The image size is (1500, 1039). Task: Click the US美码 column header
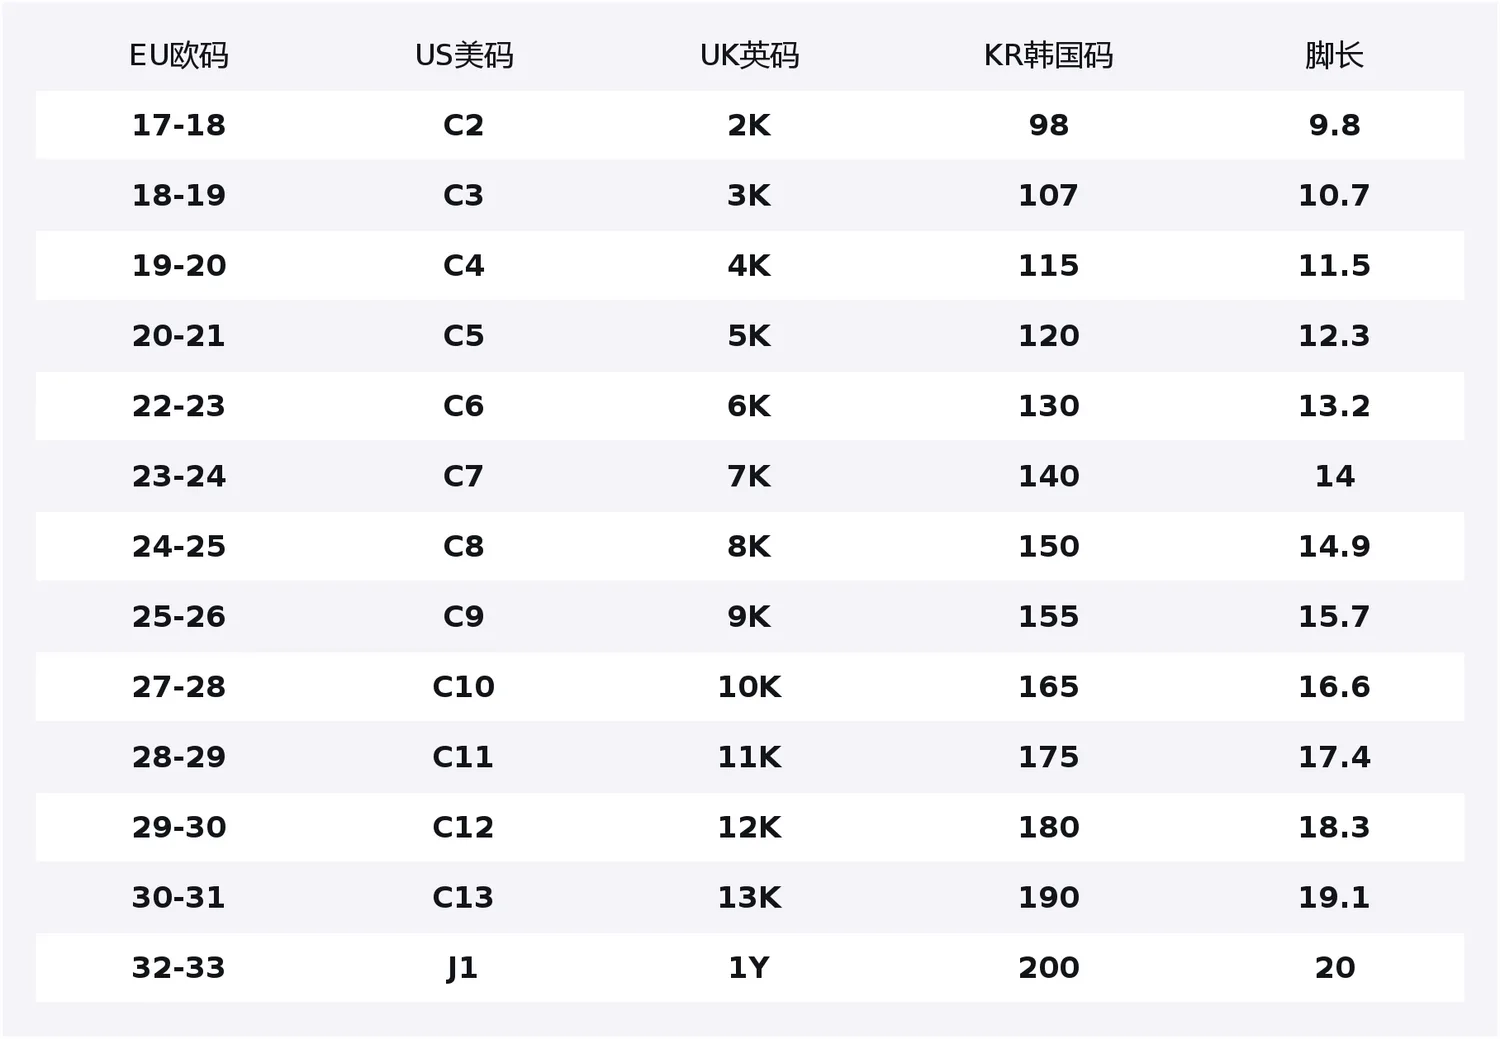464,55
